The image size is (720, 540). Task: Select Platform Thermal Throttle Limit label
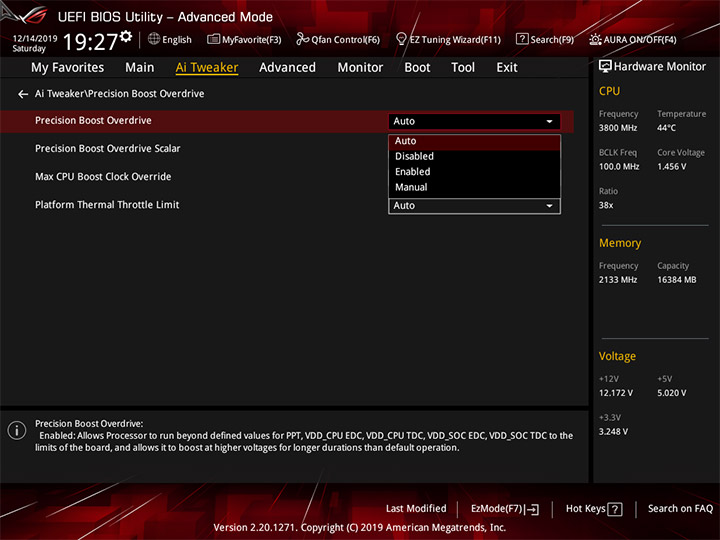click(107, 205)
